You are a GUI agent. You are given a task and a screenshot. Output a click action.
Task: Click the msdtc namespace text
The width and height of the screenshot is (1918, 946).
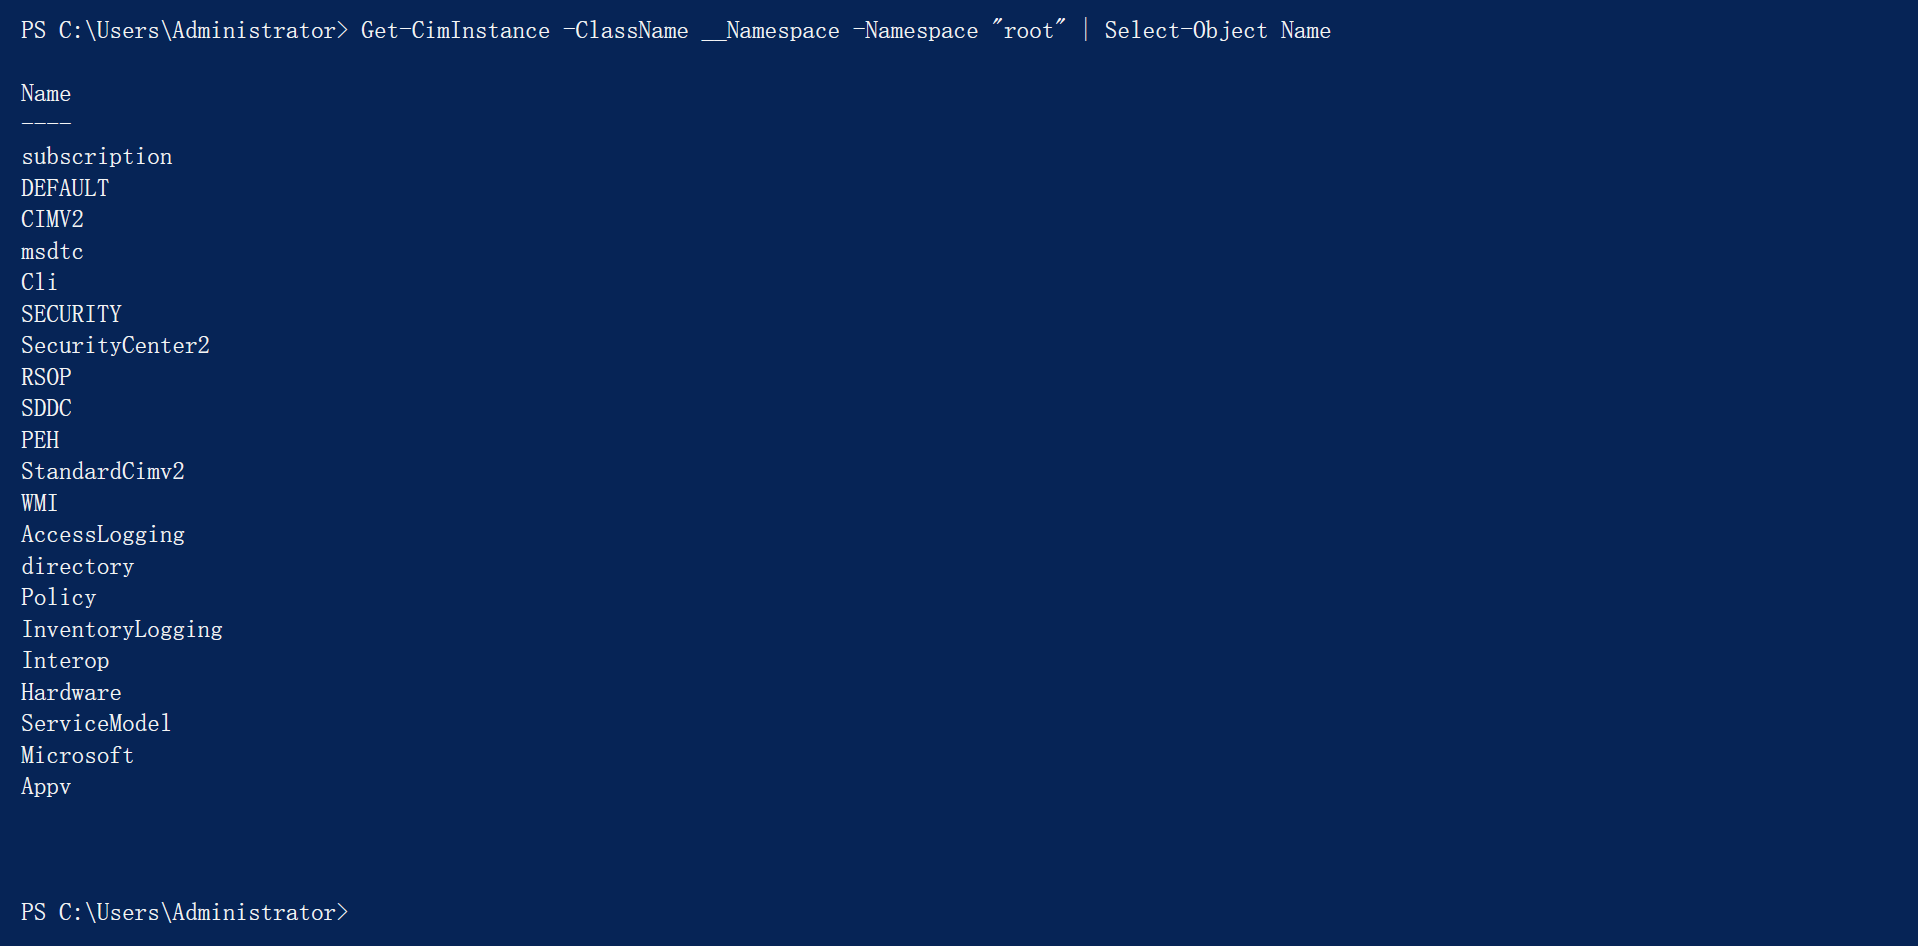click(52, 252)
